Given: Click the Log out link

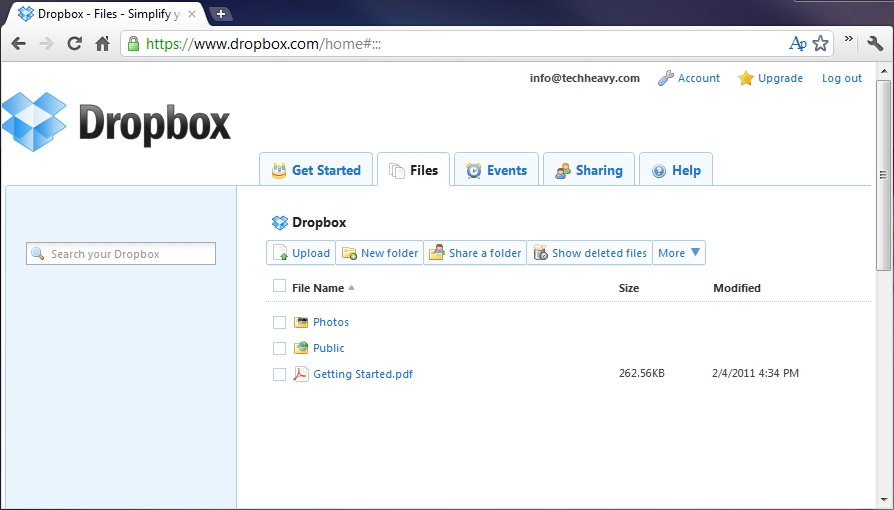Looking at the screenshot, I should click(842, 78).
